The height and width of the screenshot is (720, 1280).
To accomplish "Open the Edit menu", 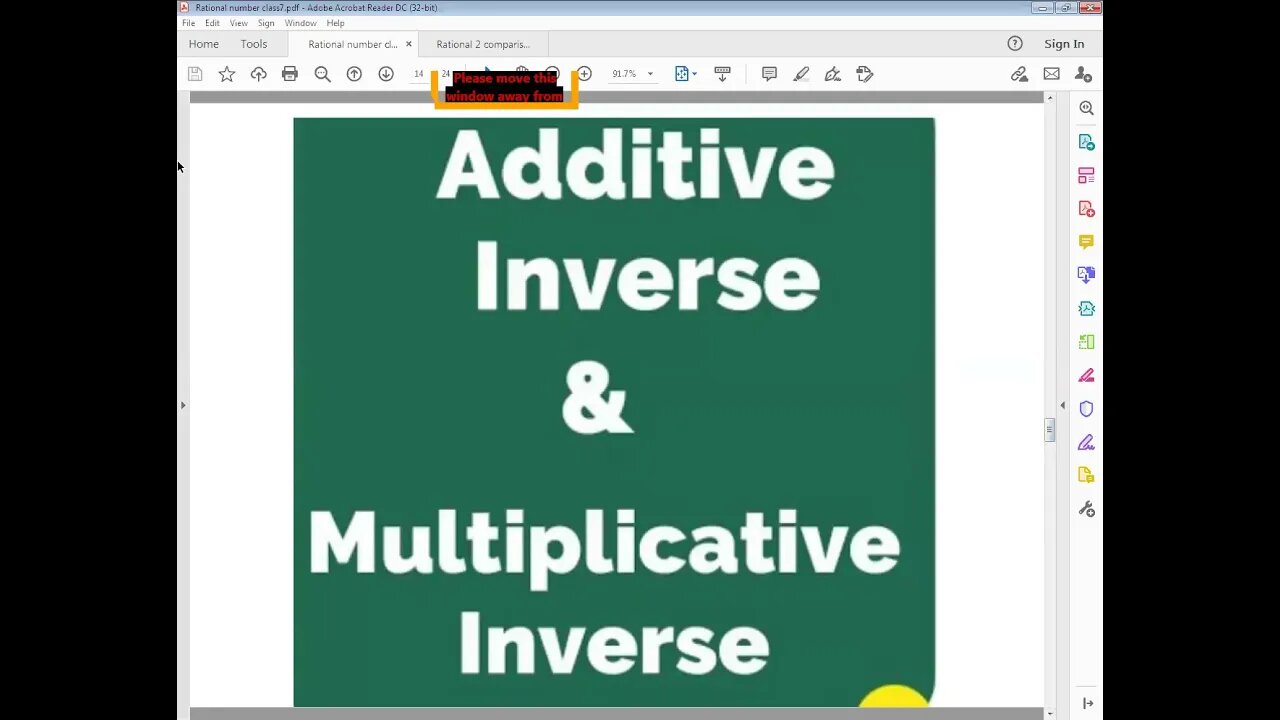I will click(x=212, y=23).
